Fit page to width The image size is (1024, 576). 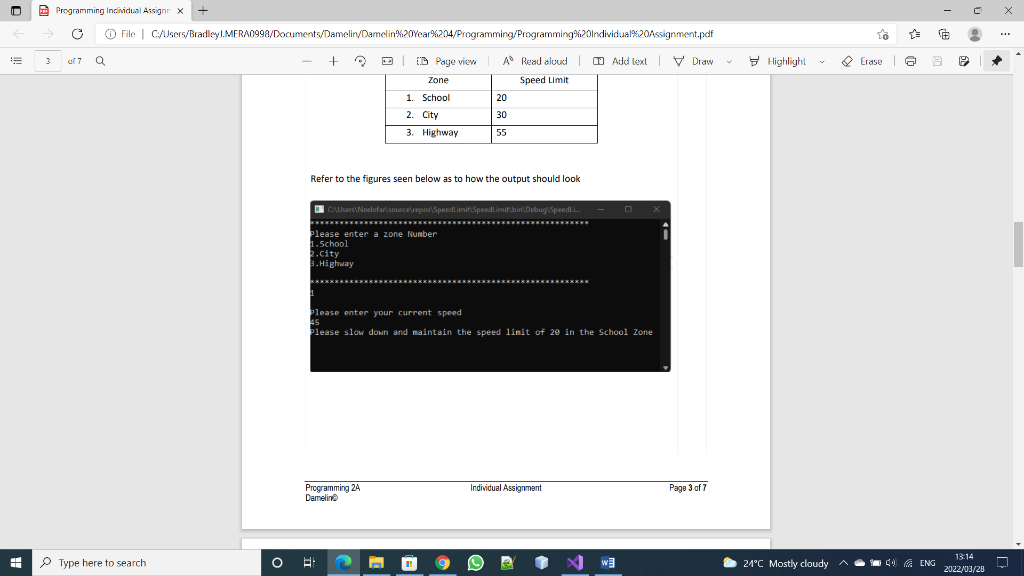(387, 61)
